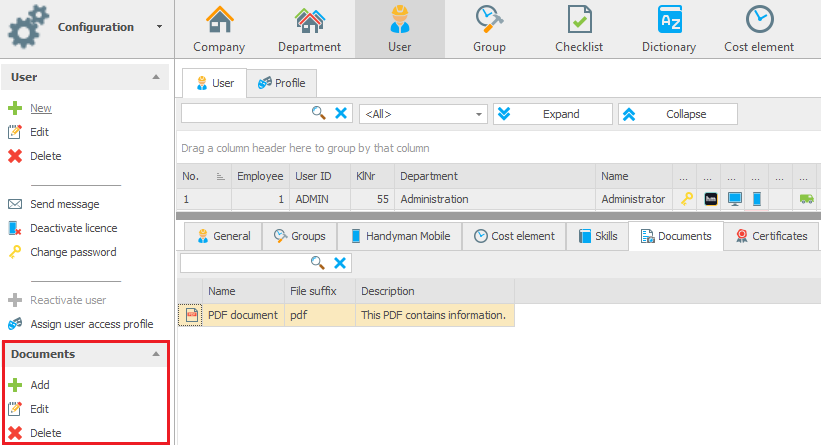Click the Expand button

552,114
